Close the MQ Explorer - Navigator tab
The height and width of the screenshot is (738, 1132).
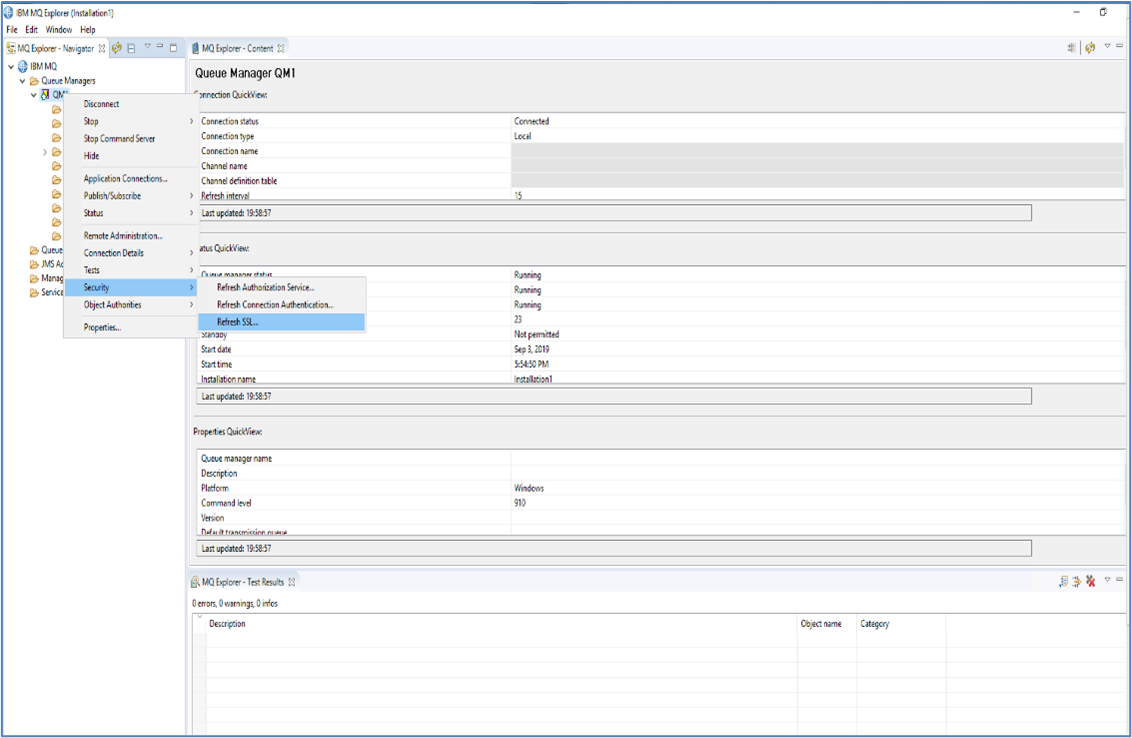click(x=102, y=48)
